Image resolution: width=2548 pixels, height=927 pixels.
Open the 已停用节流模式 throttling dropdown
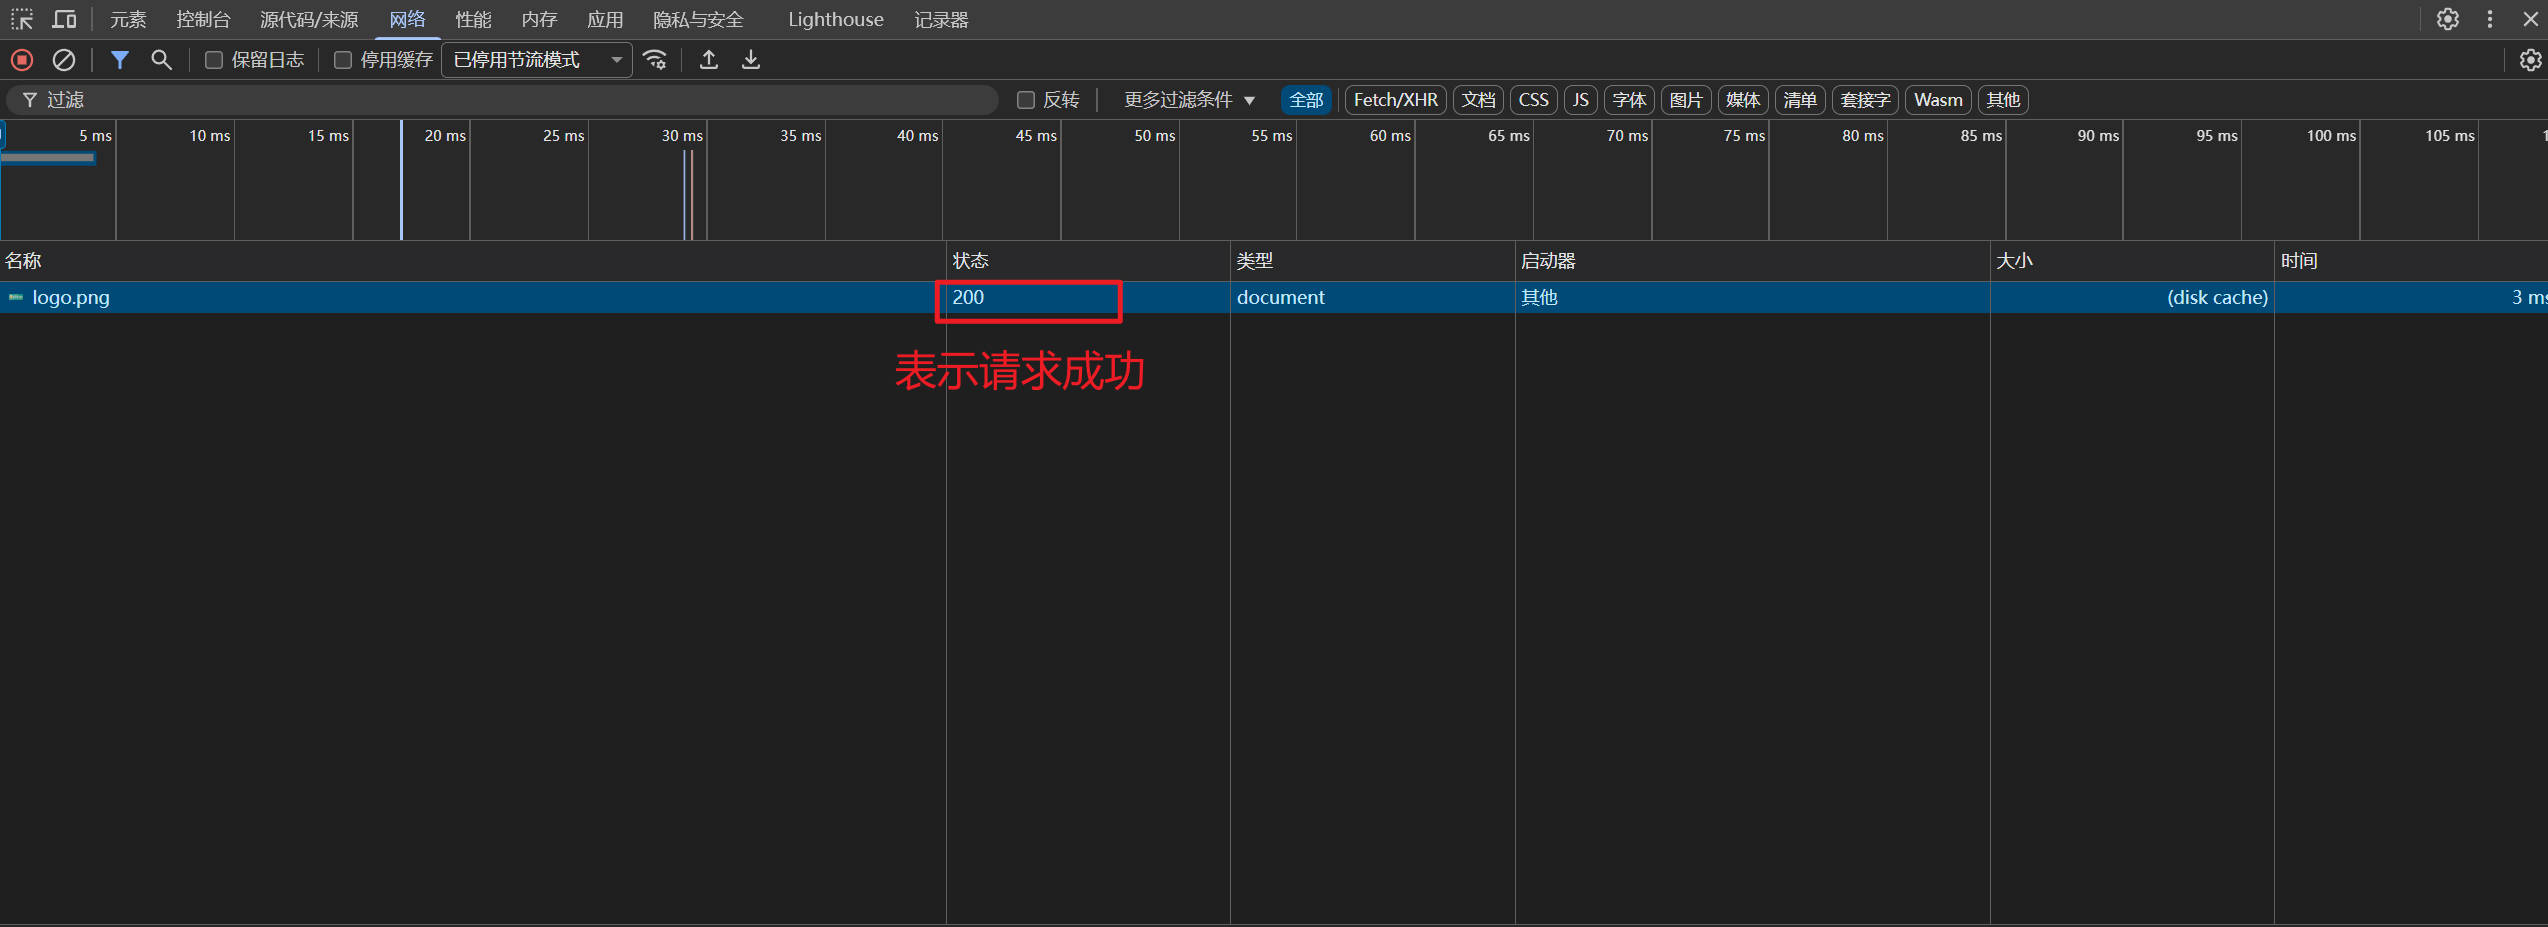(537, 60)
